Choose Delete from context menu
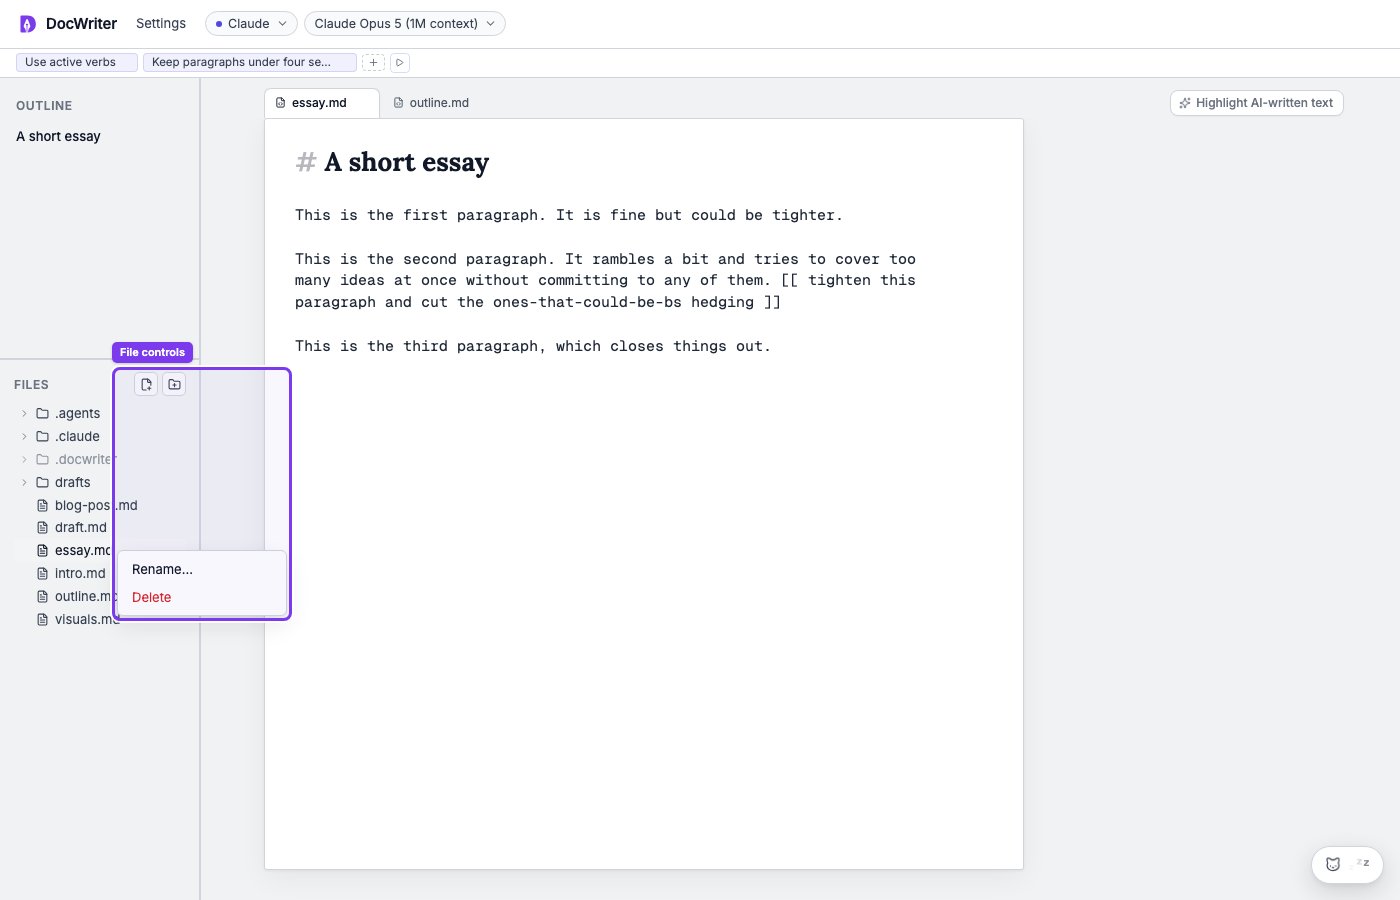Image resolution: width=1400 pixels, height=900 pixels. coord(202,597)
